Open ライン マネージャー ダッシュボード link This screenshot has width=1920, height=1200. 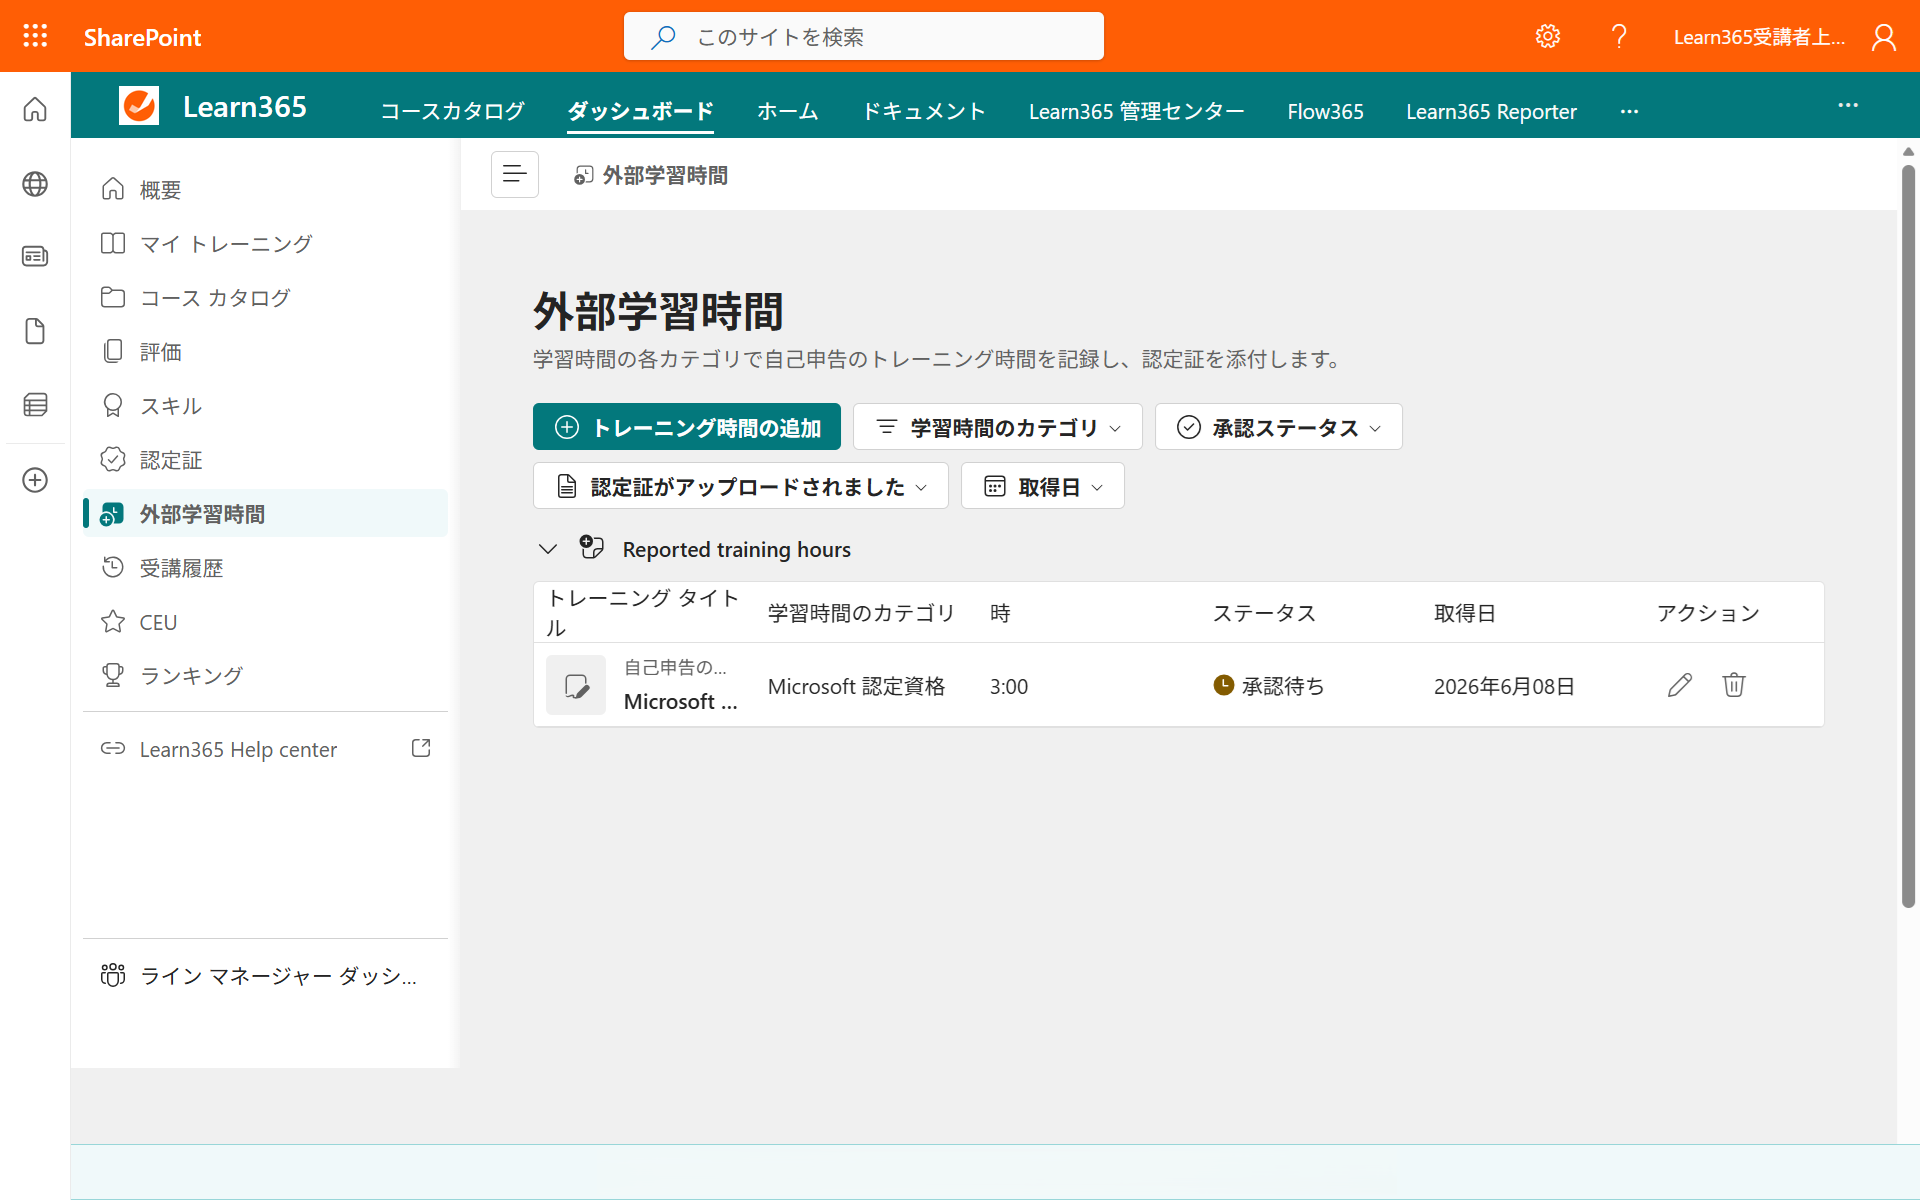(265, 975)
